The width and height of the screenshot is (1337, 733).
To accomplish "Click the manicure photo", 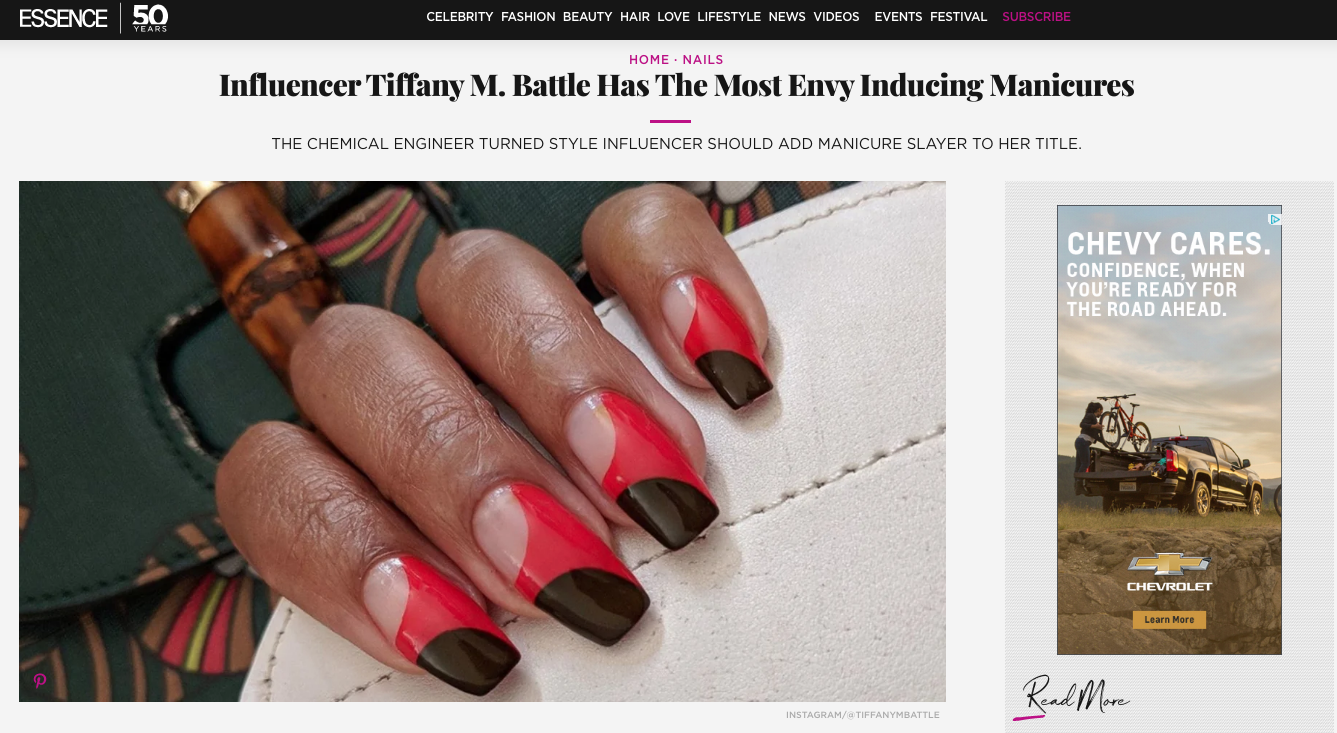I will (482, 441).
